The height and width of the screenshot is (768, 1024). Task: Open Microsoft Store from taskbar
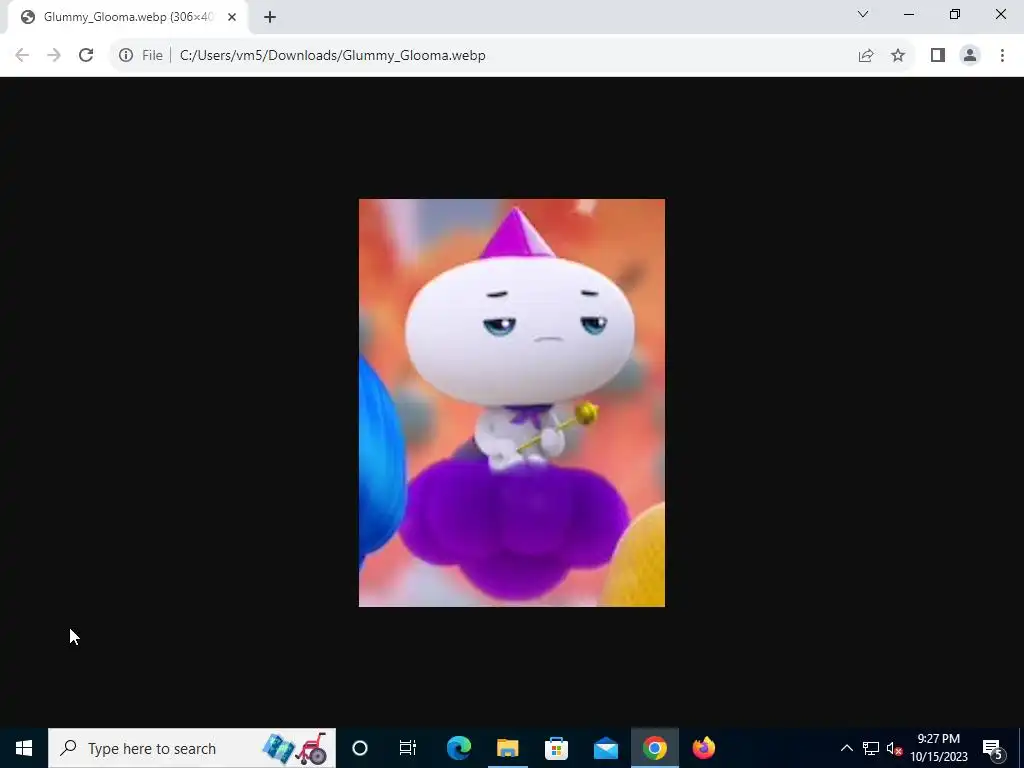[x=556, y=748]
